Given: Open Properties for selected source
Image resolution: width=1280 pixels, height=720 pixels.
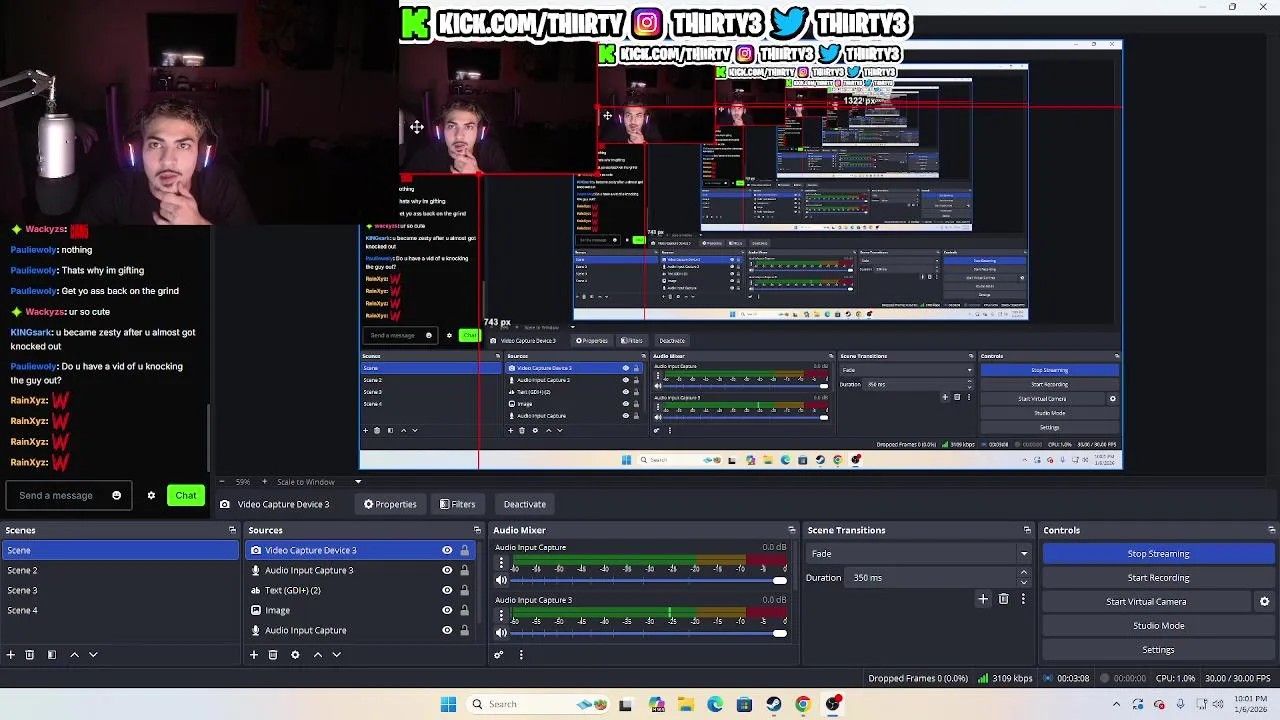Looking at the screenshot, I should coord(390,504).
